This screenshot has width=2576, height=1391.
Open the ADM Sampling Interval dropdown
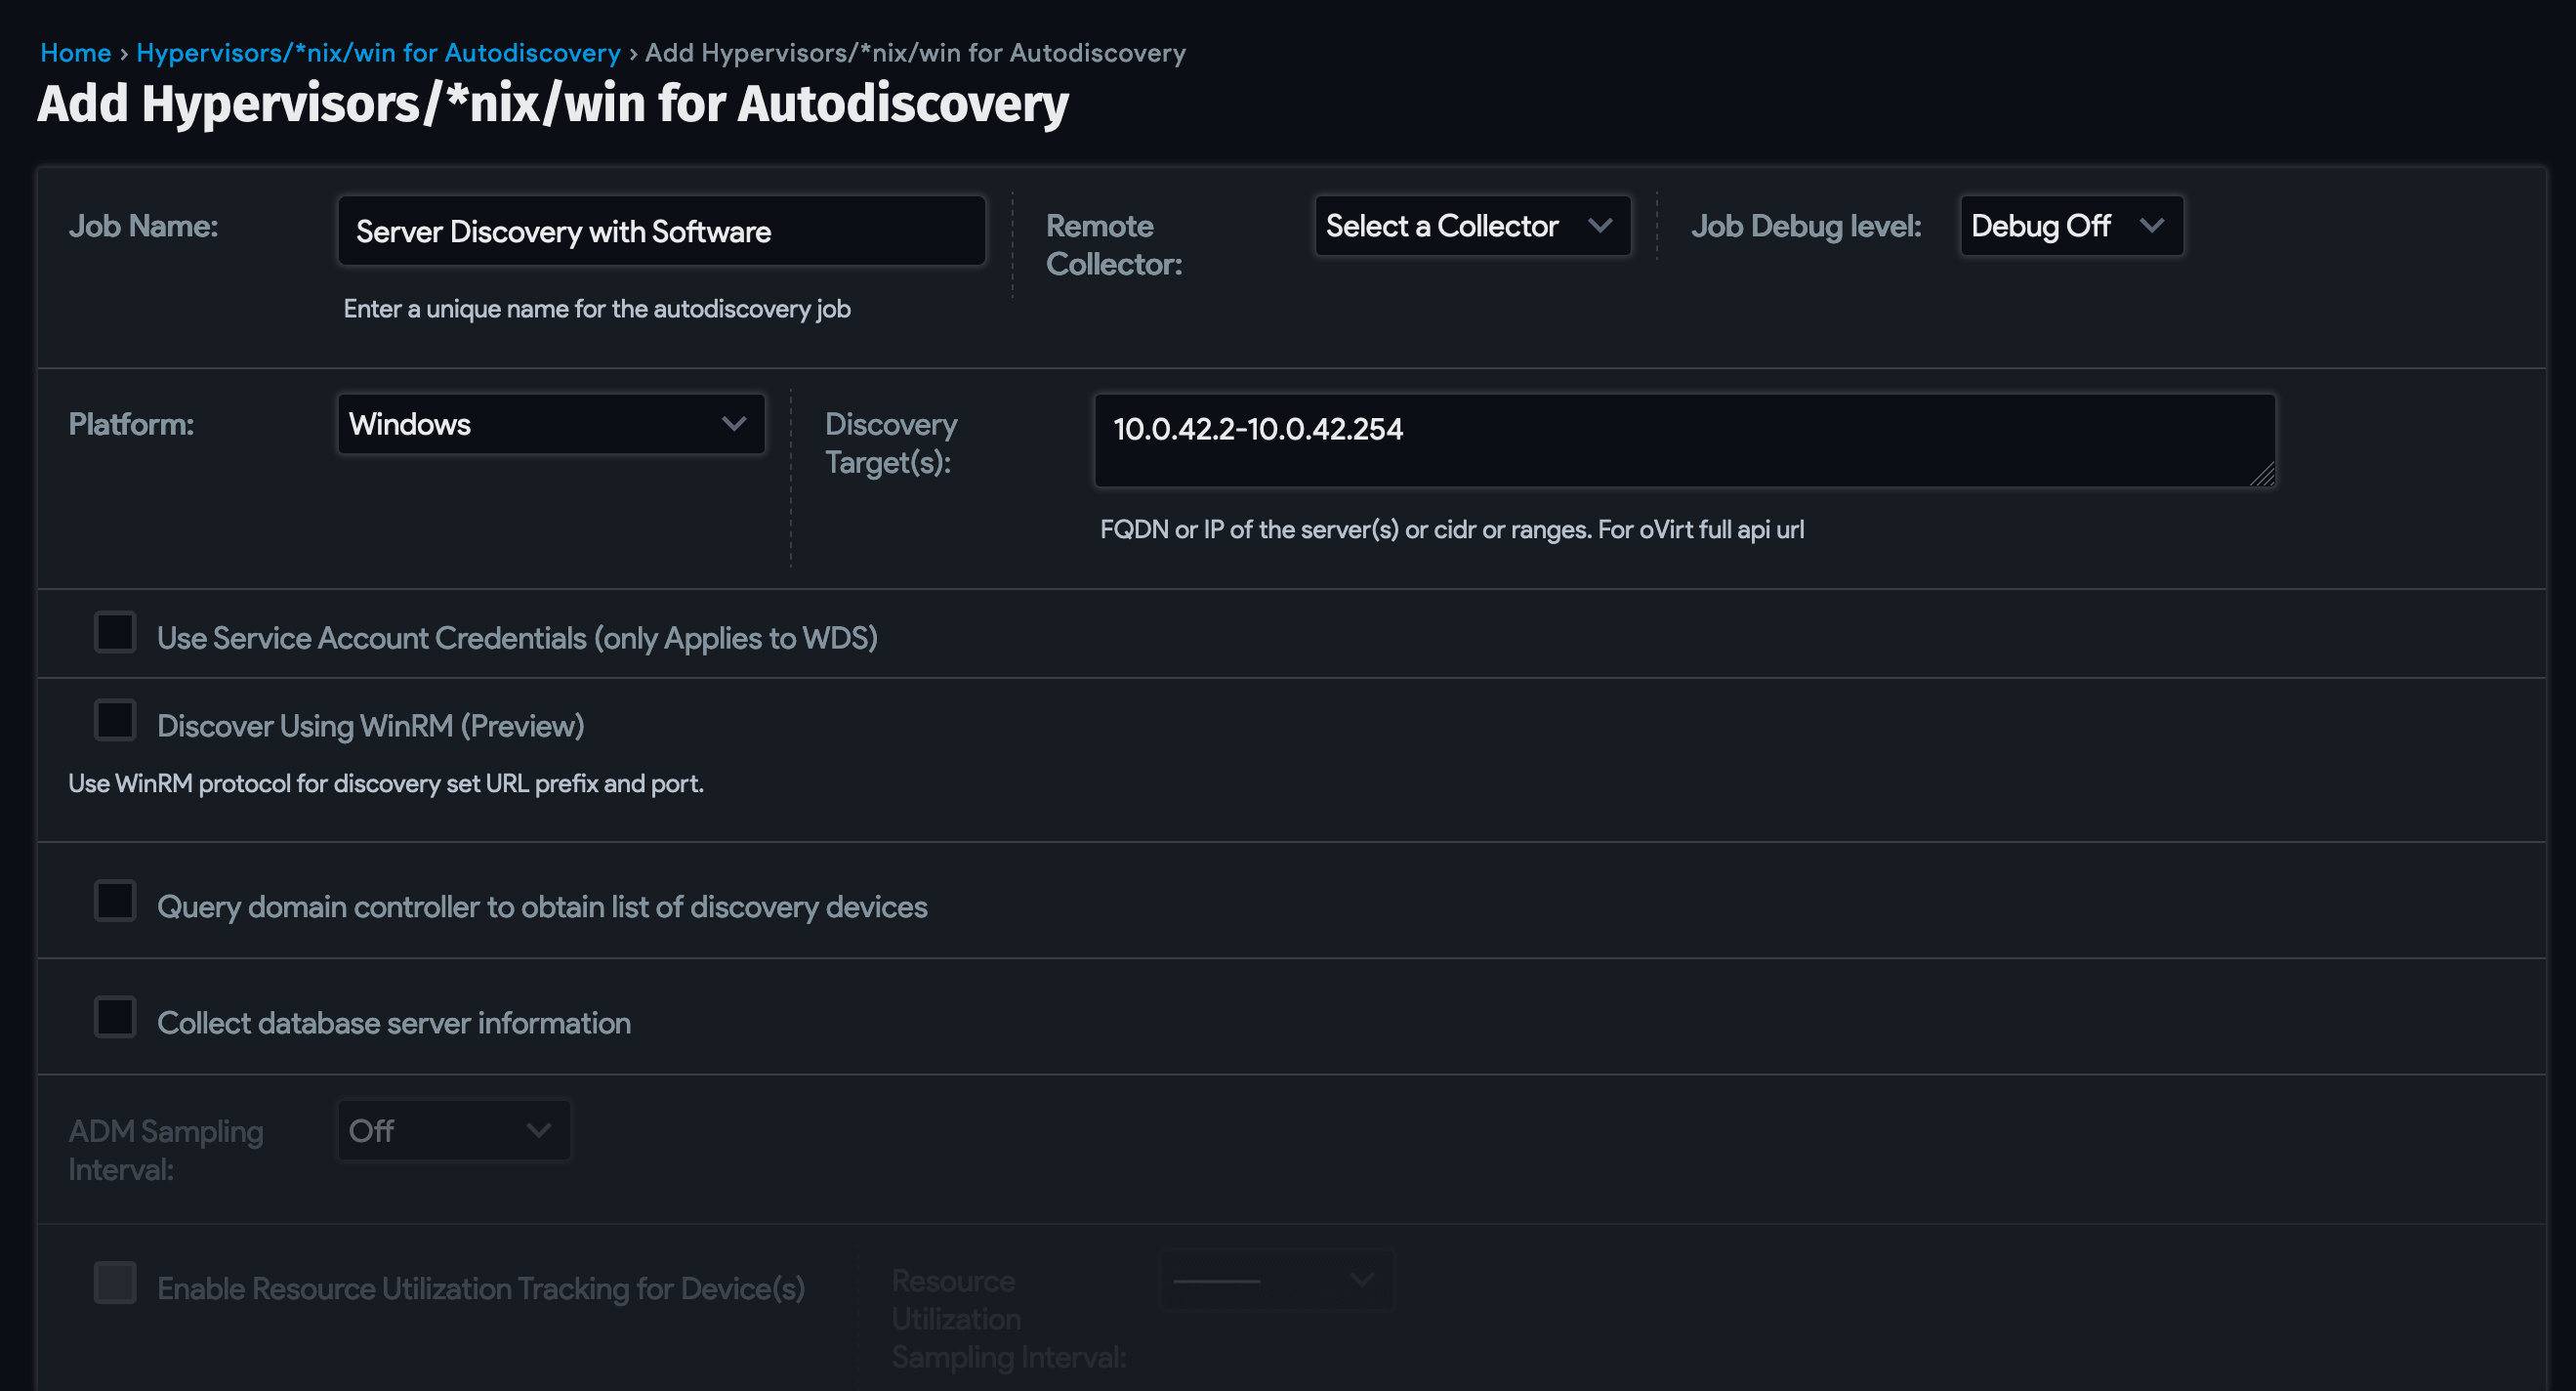point(452,1130)
